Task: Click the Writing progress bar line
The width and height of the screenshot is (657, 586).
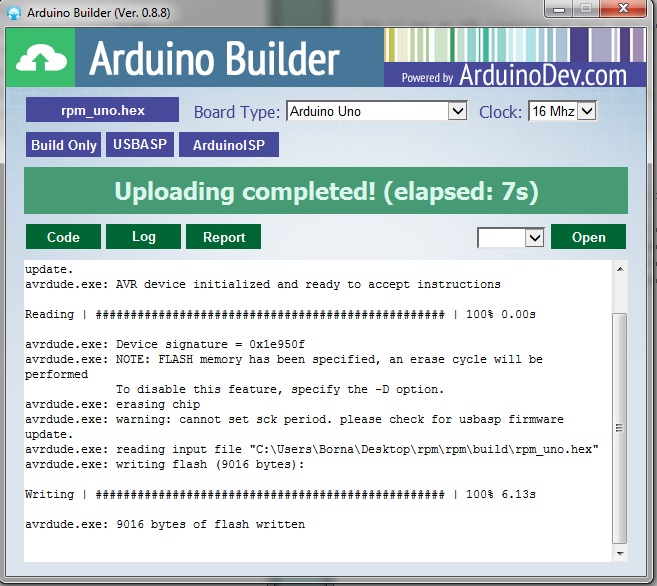Action: coord(280,494)
